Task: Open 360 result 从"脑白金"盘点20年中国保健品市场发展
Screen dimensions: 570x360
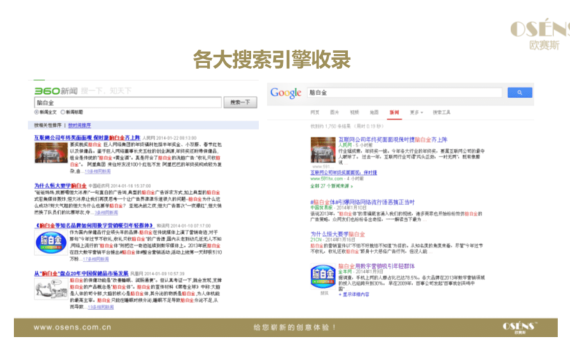Action: tap(81, 273)
